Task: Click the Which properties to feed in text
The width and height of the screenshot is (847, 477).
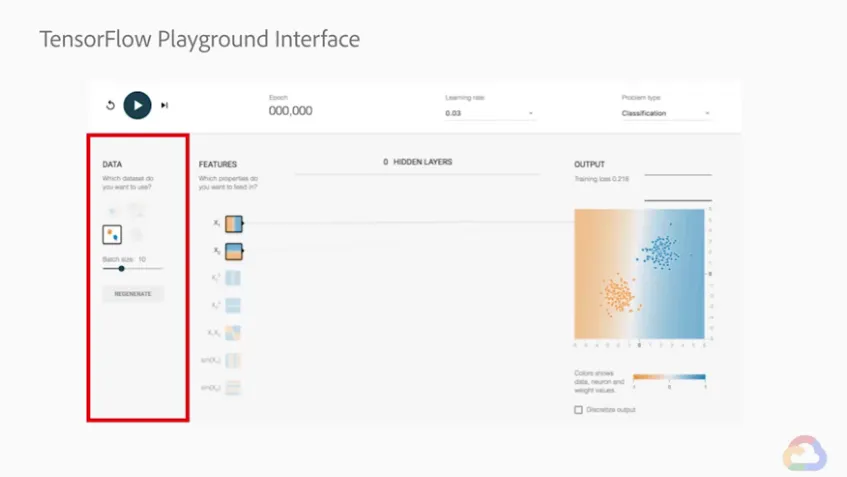Action: point(228,183)
